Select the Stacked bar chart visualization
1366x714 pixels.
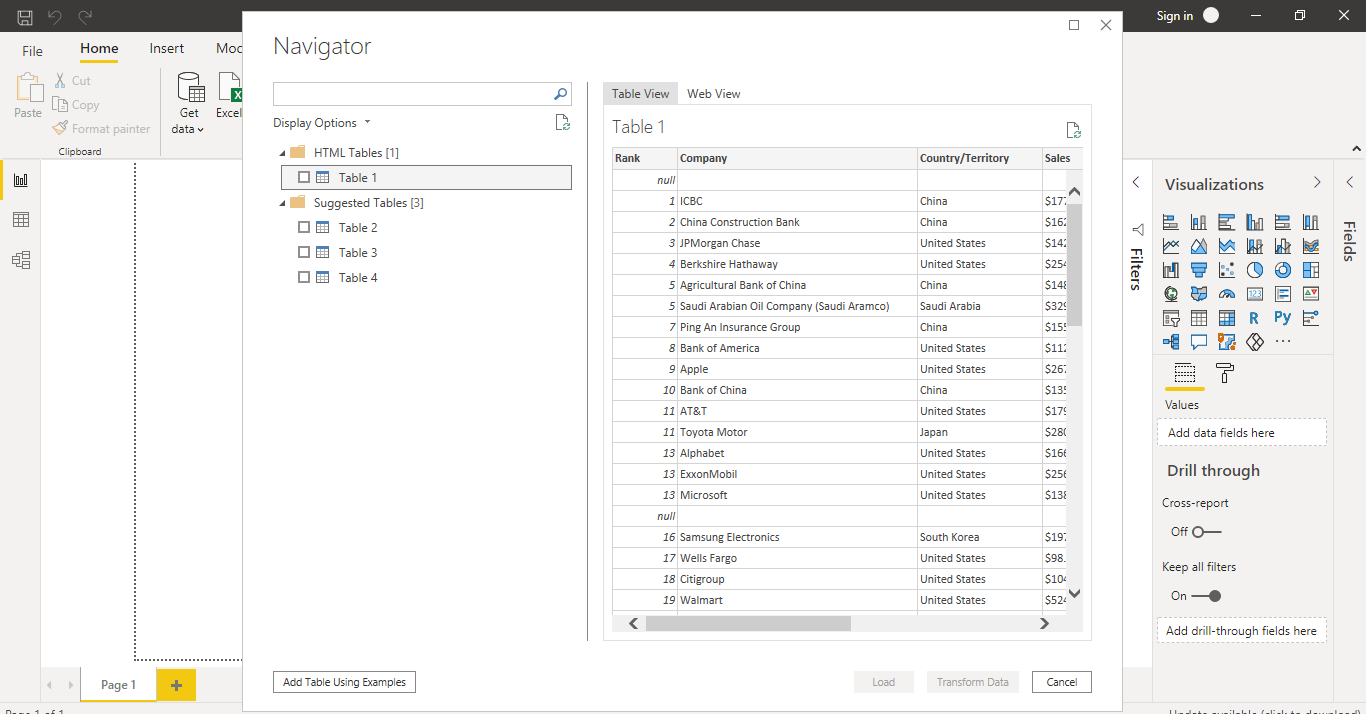pyautogui.click(x=1171, y=222)
